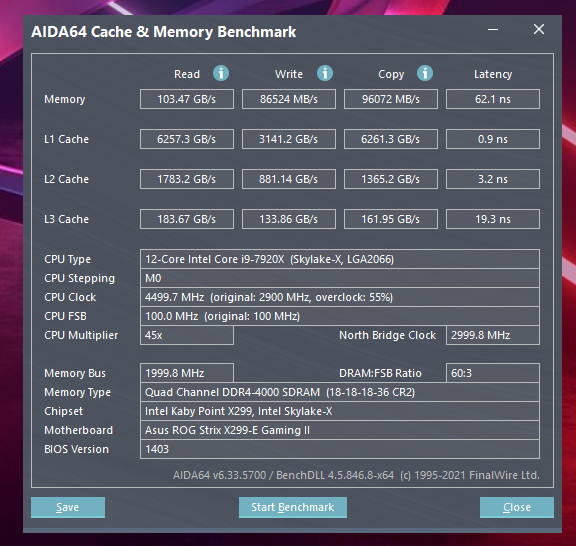This screenshot has height=546, width=576.
Task: Click L3 Cache Latency value 19.3 ns
Action: (x=493, y=219)
